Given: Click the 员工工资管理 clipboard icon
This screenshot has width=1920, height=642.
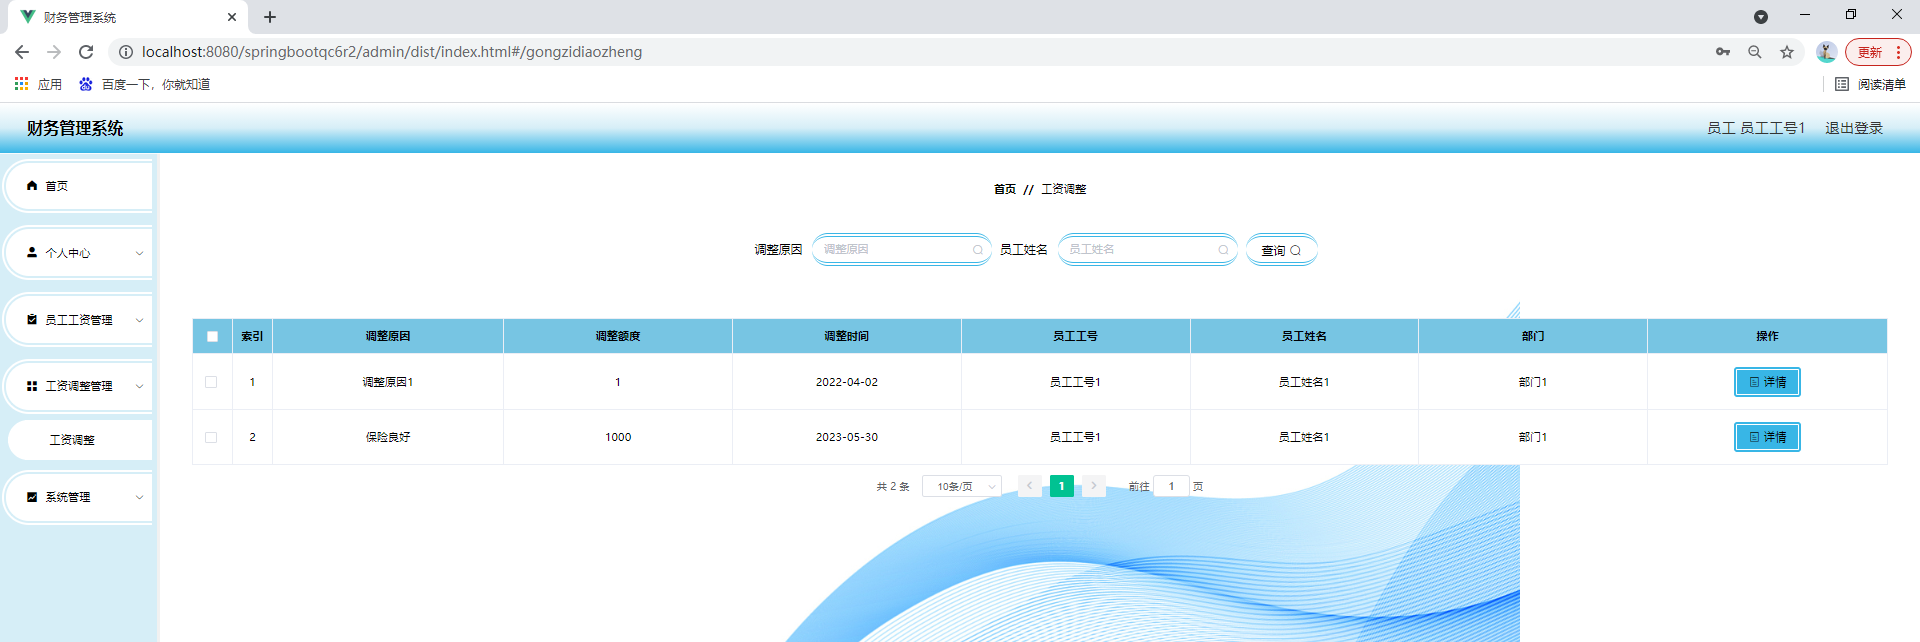Looking at the screenshot, I should pos(32,320).
